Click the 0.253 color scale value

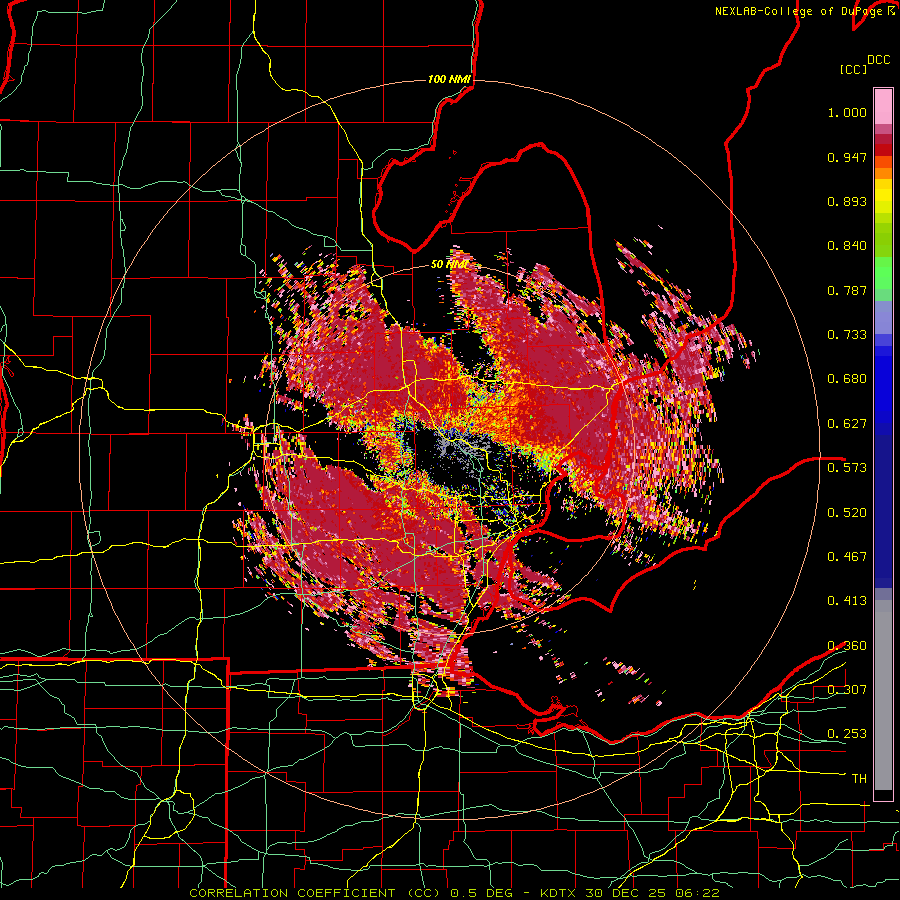(847, 734)
